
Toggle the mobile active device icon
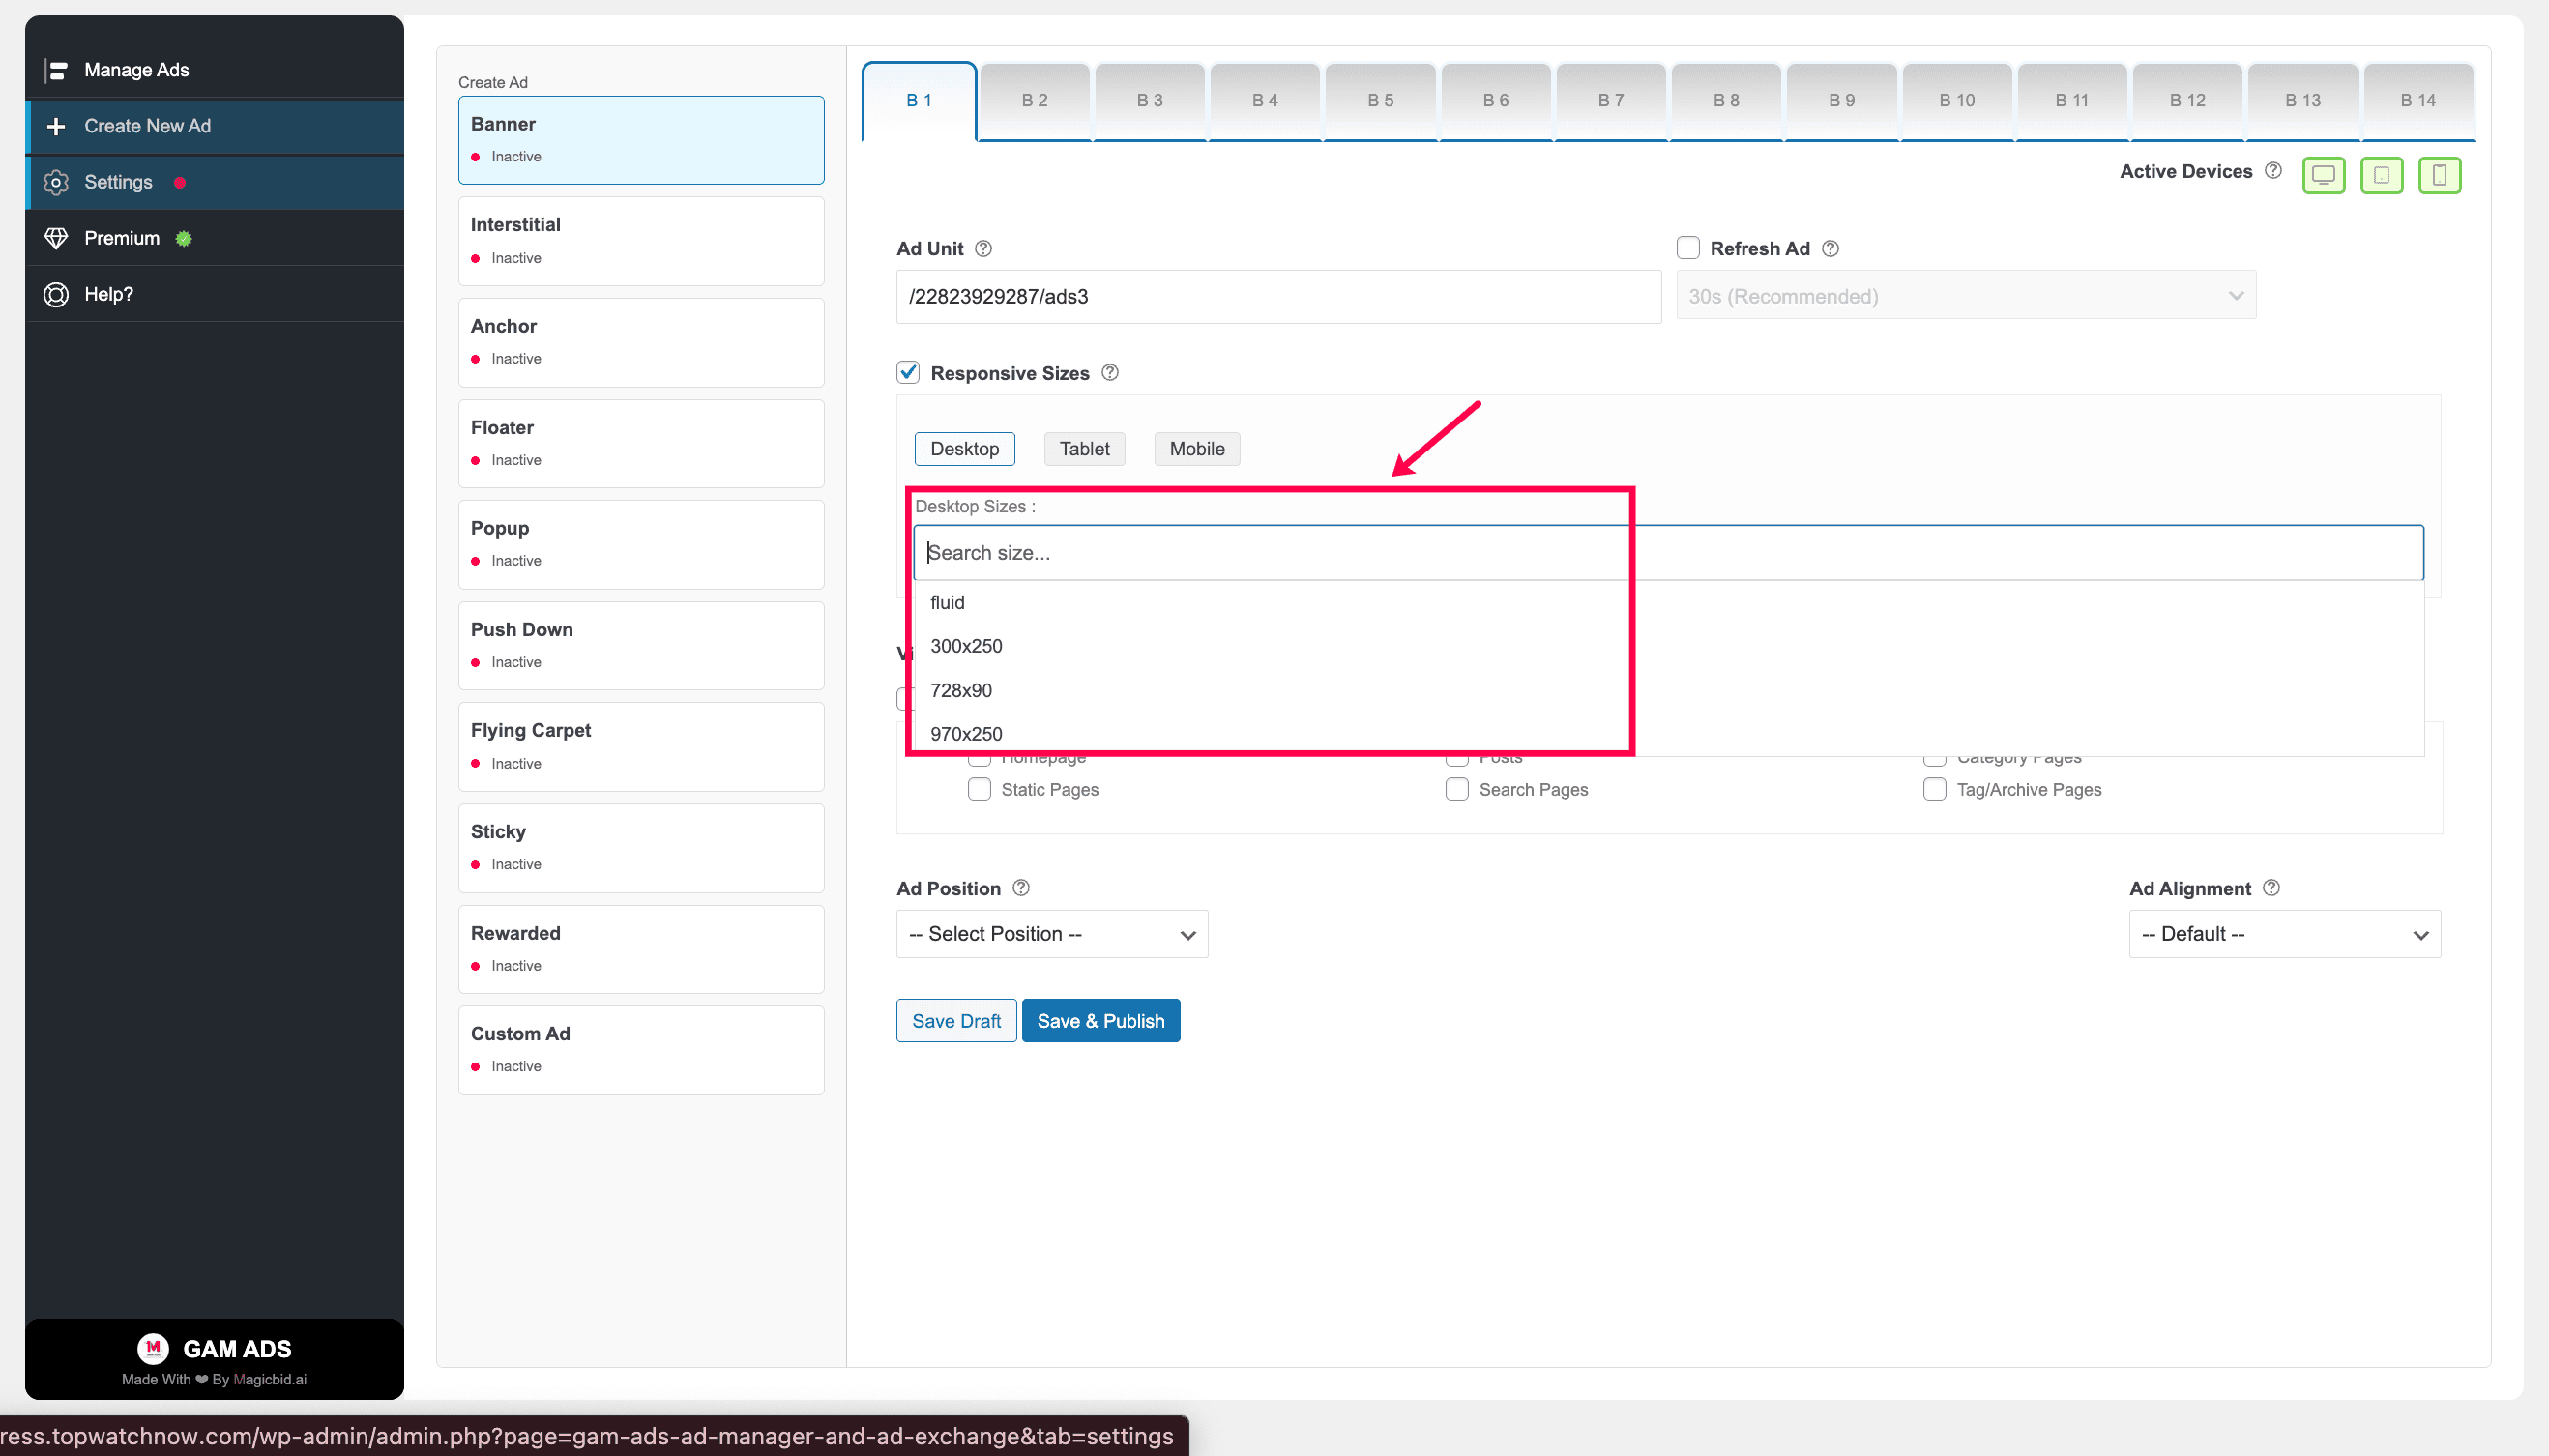tap(2439, 175)
